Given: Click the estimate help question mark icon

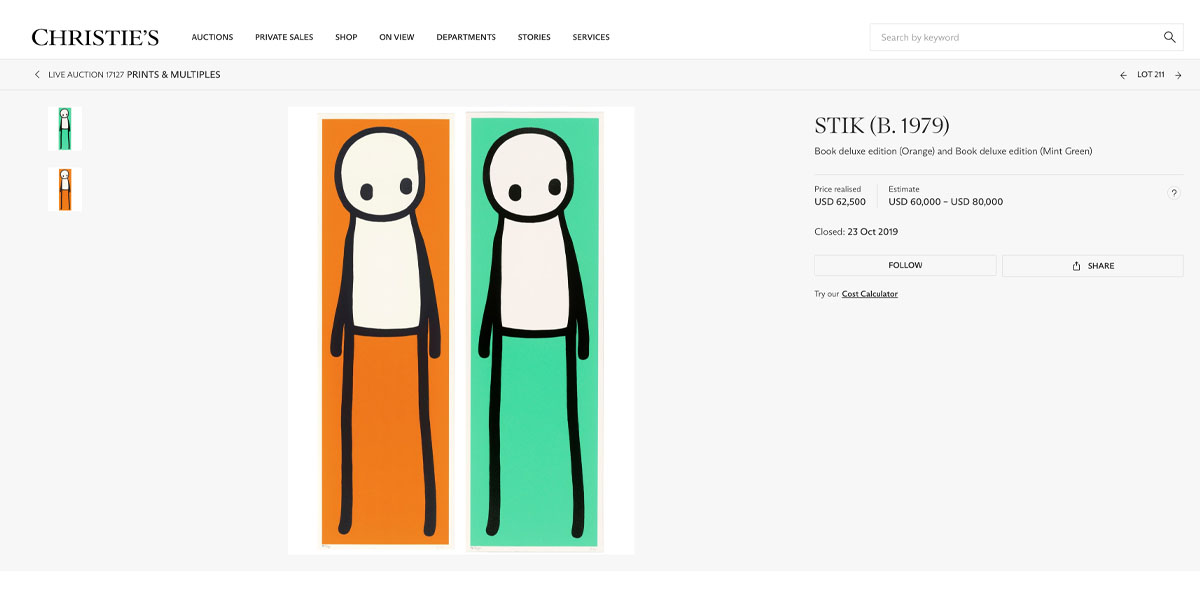Looking at the screenshot, I should pos(1174,193).
